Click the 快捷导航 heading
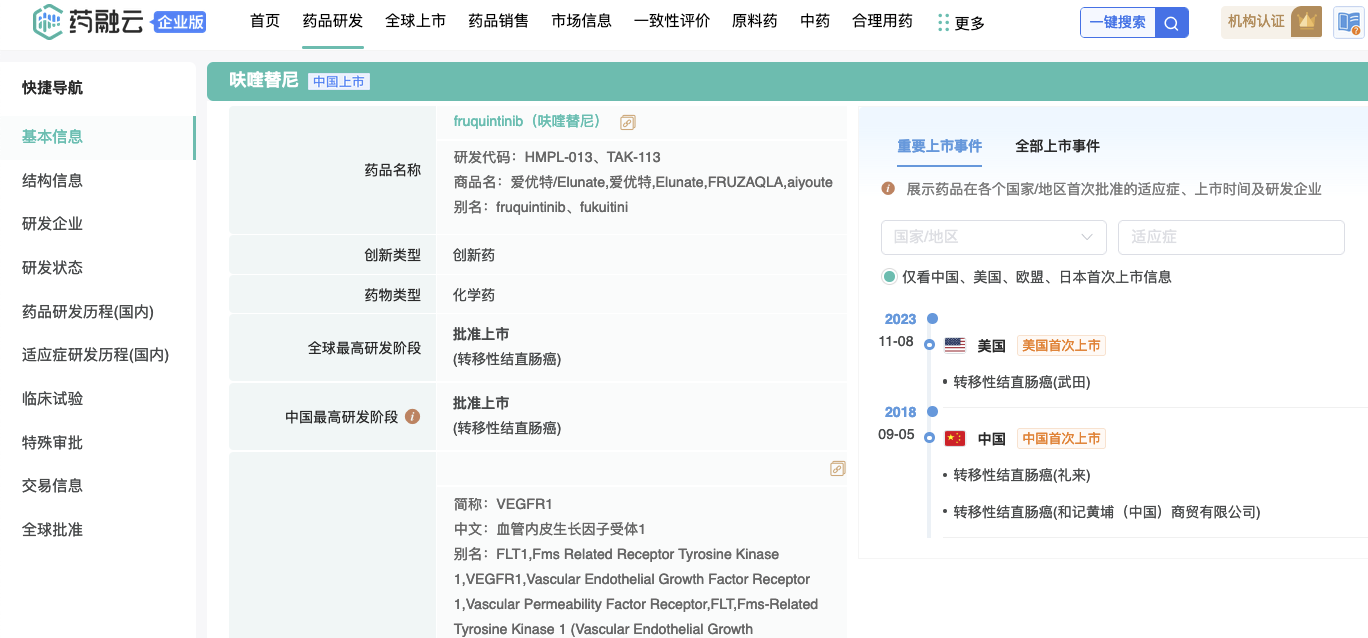The image size is (1368, 638). click(52, 88)
